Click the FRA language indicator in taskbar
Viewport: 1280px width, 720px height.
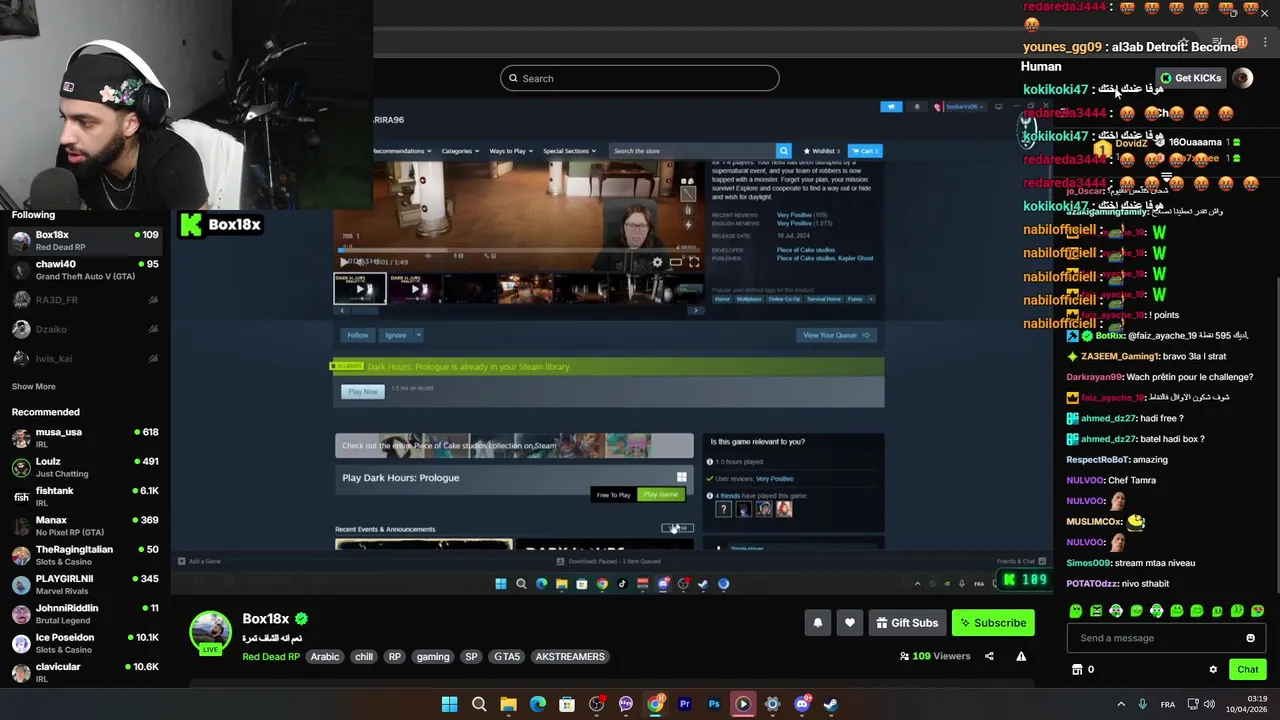click(1167, 704)
